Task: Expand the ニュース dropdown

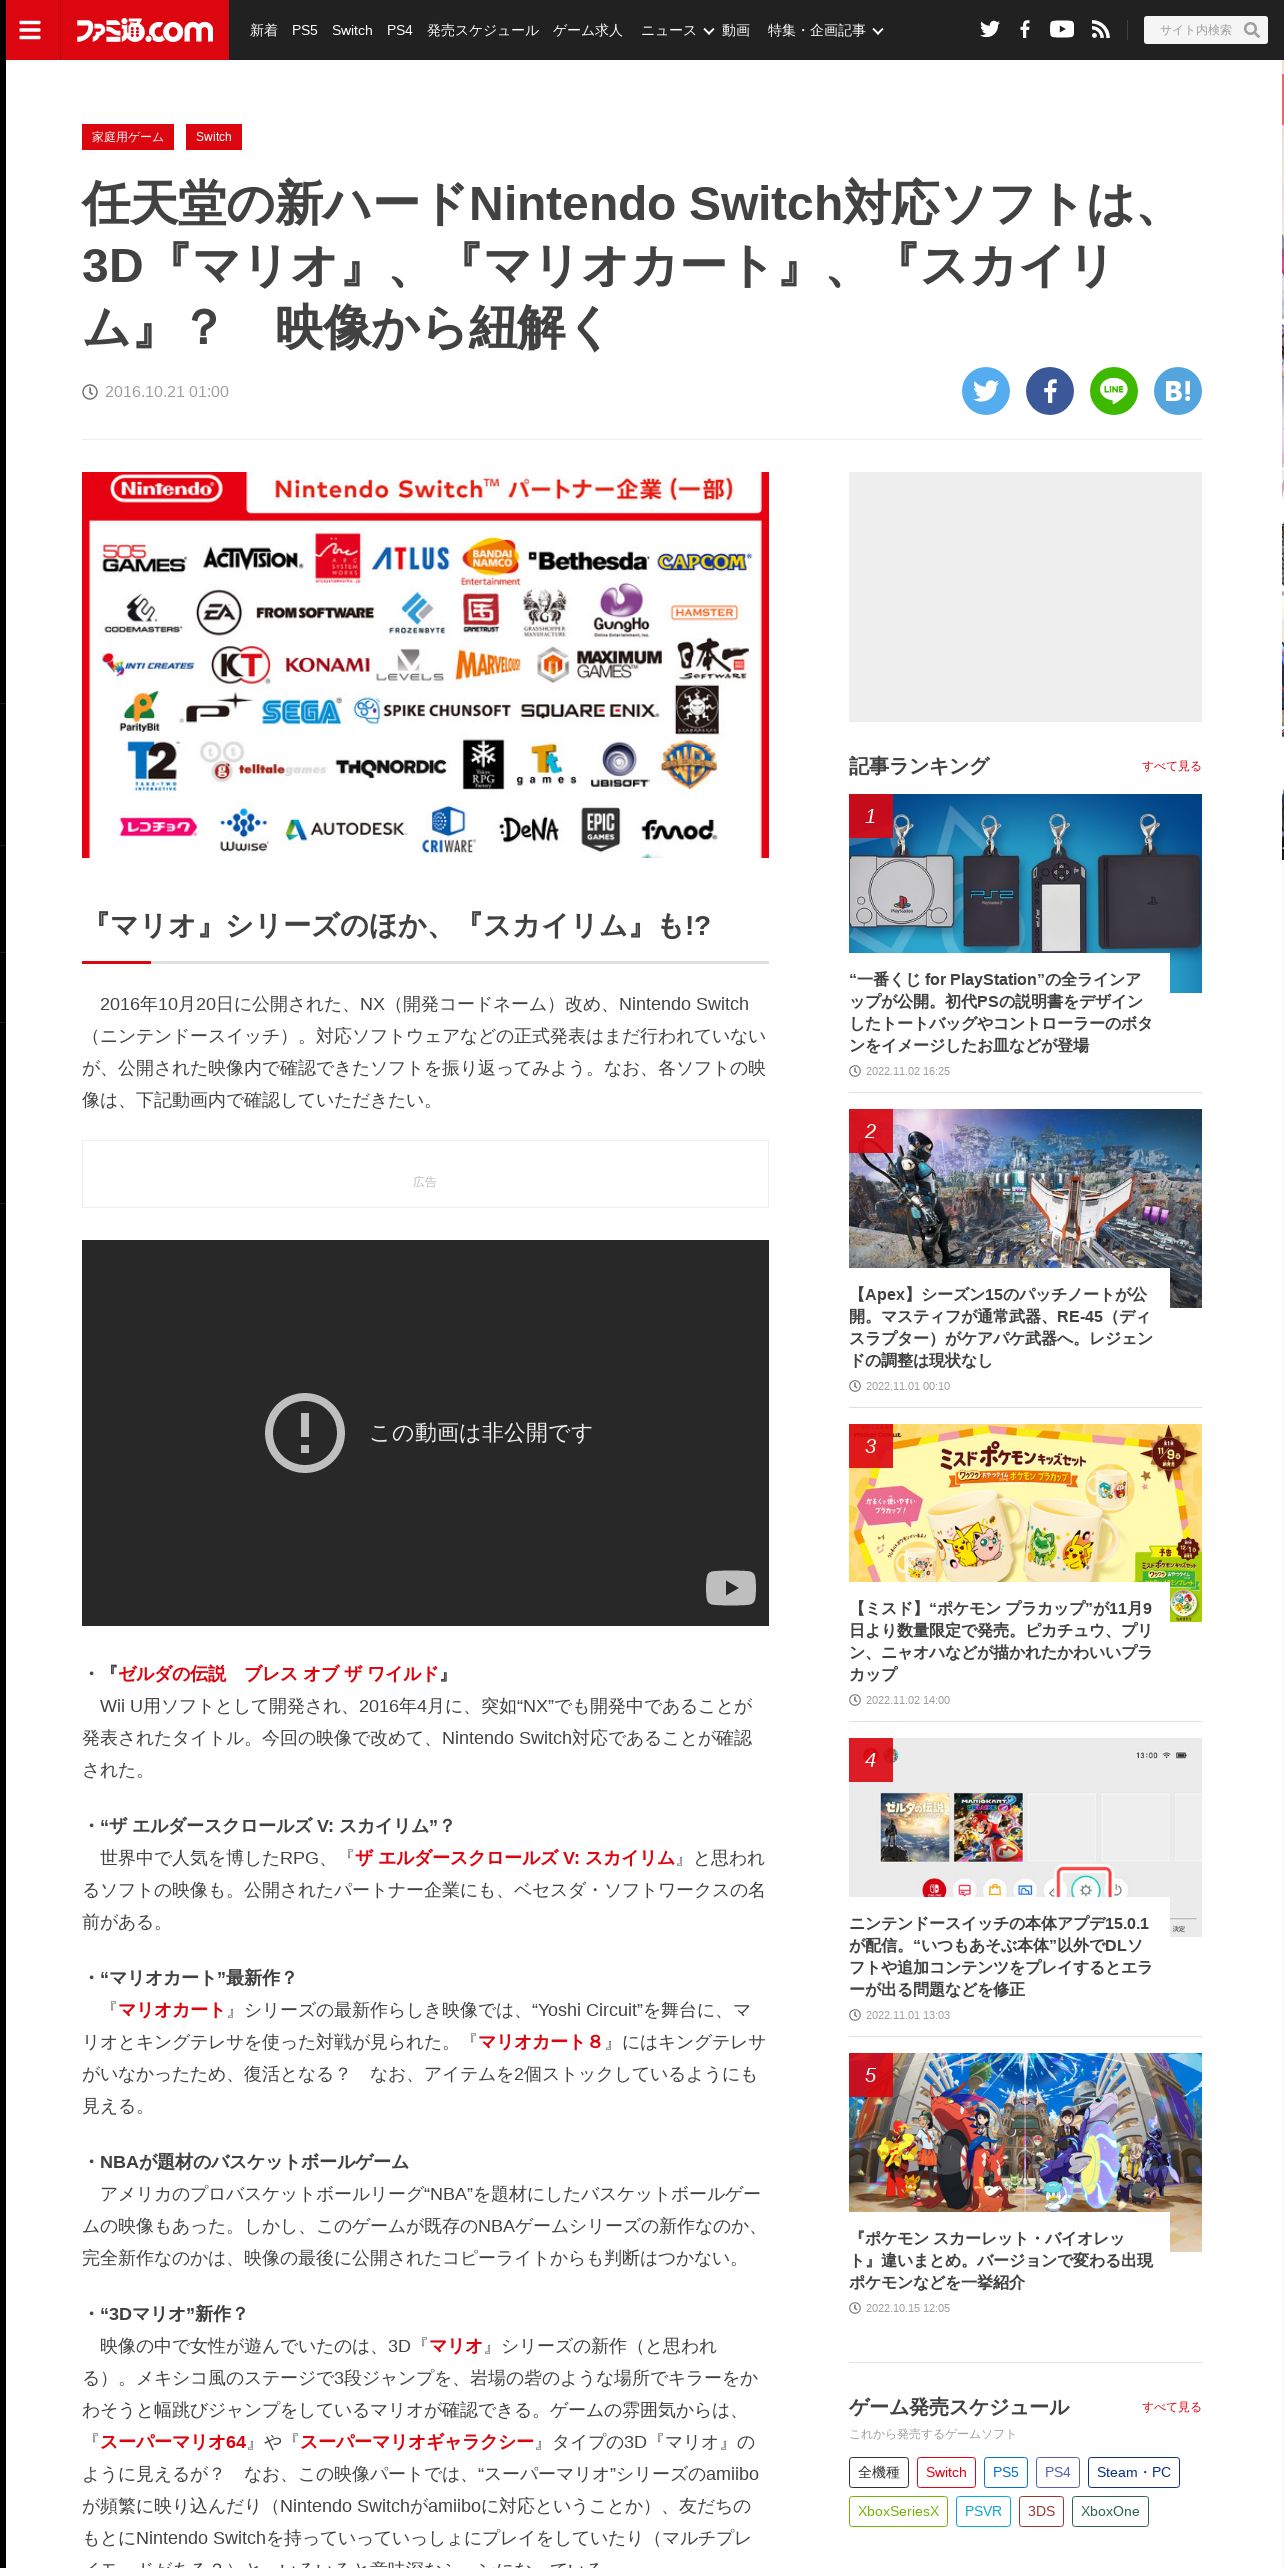Action: tap(677, 30)
